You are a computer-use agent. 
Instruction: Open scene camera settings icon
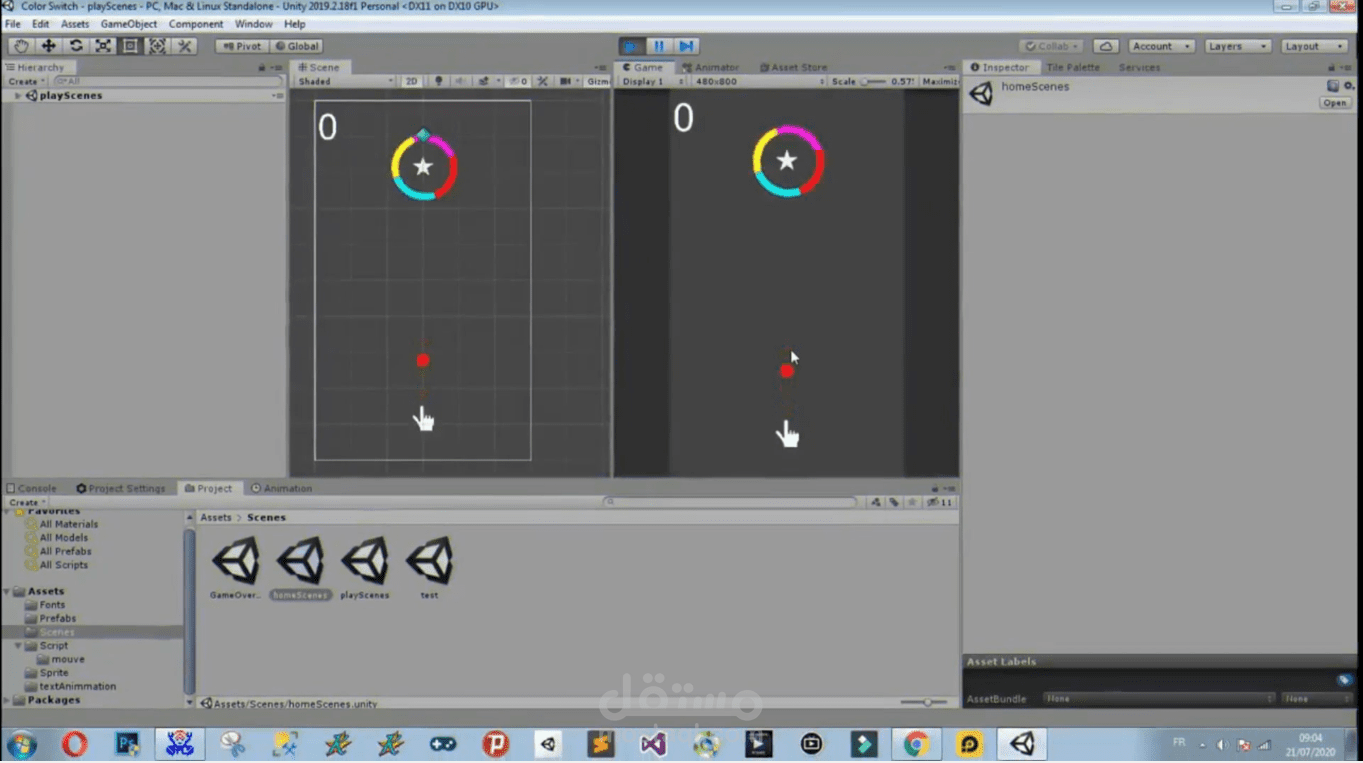tap(567, 81)
